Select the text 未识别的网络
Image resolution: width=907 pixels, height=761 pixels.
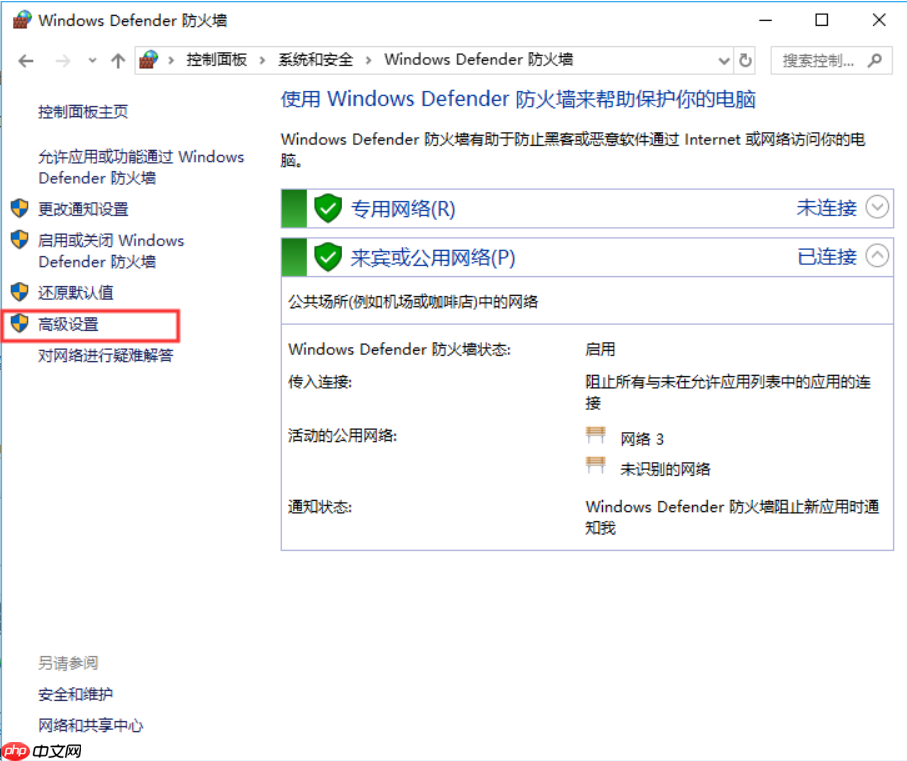[665, 469]
